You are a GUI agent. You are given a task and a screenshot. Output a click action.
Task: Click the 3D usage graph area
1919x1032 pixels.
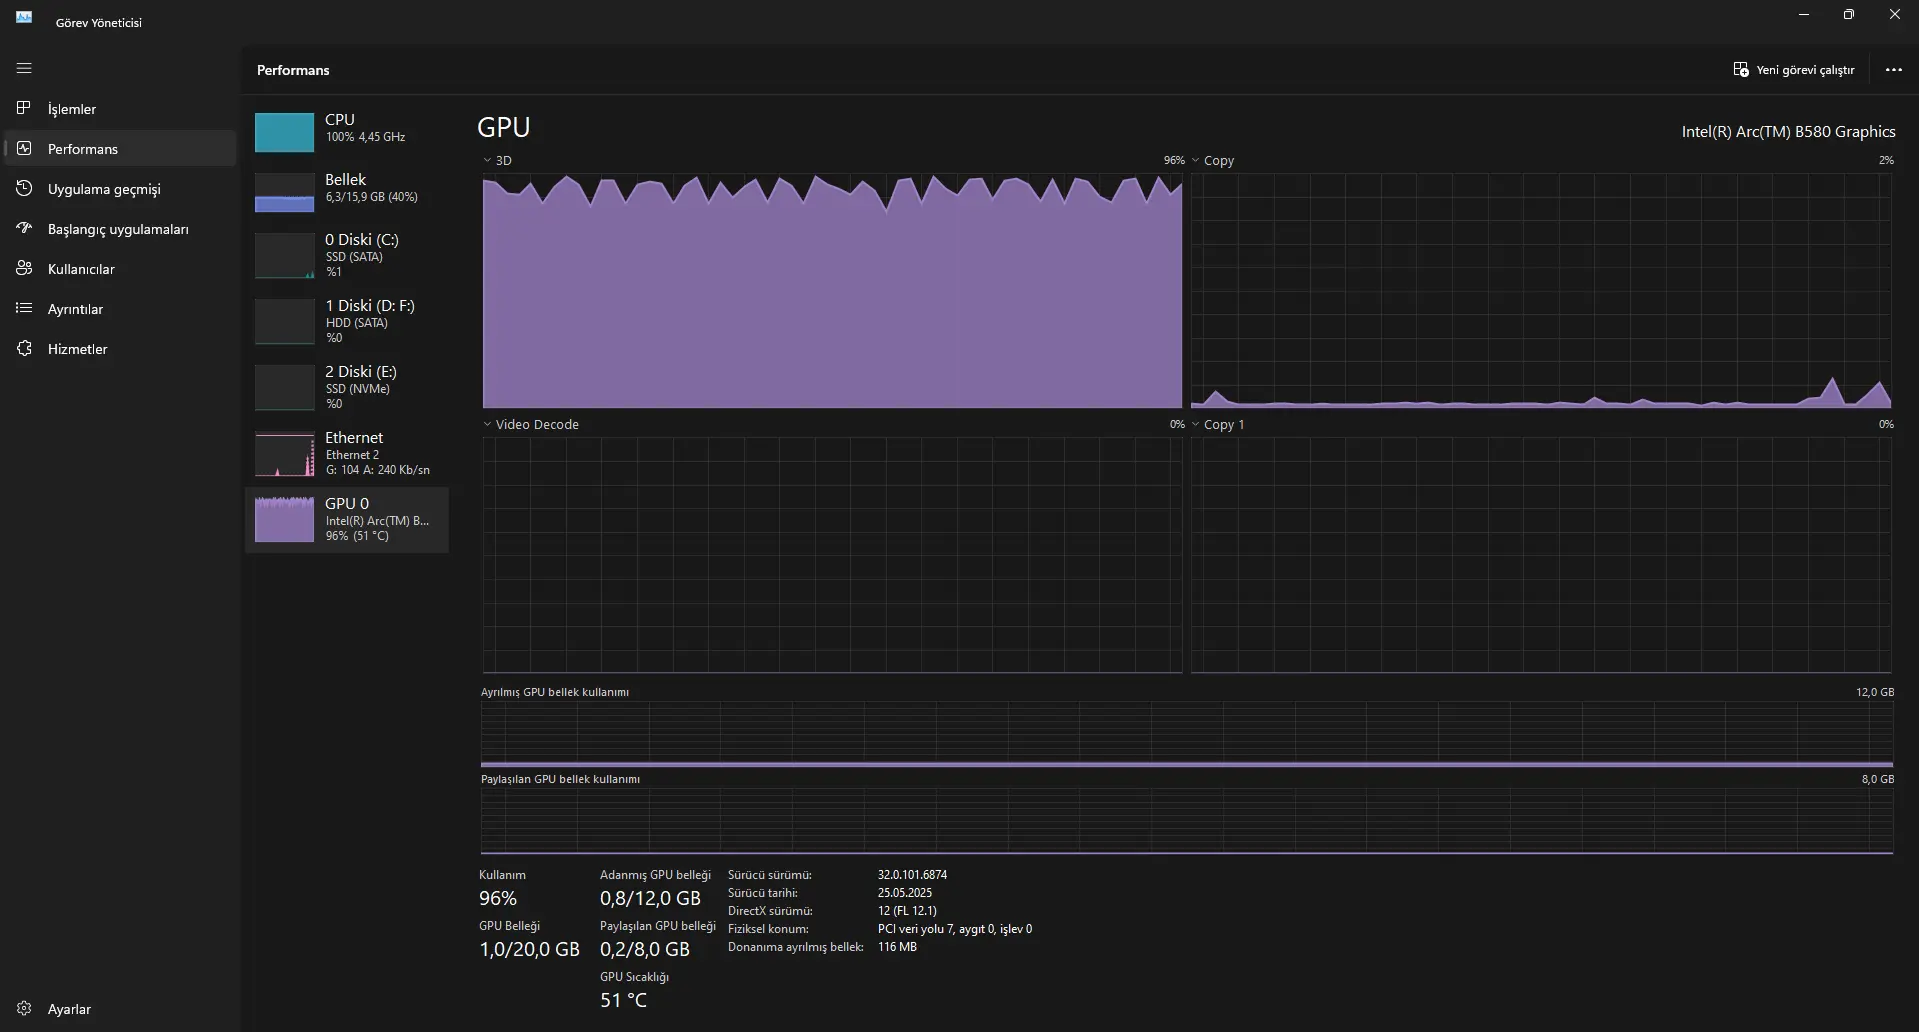[832, 291]
